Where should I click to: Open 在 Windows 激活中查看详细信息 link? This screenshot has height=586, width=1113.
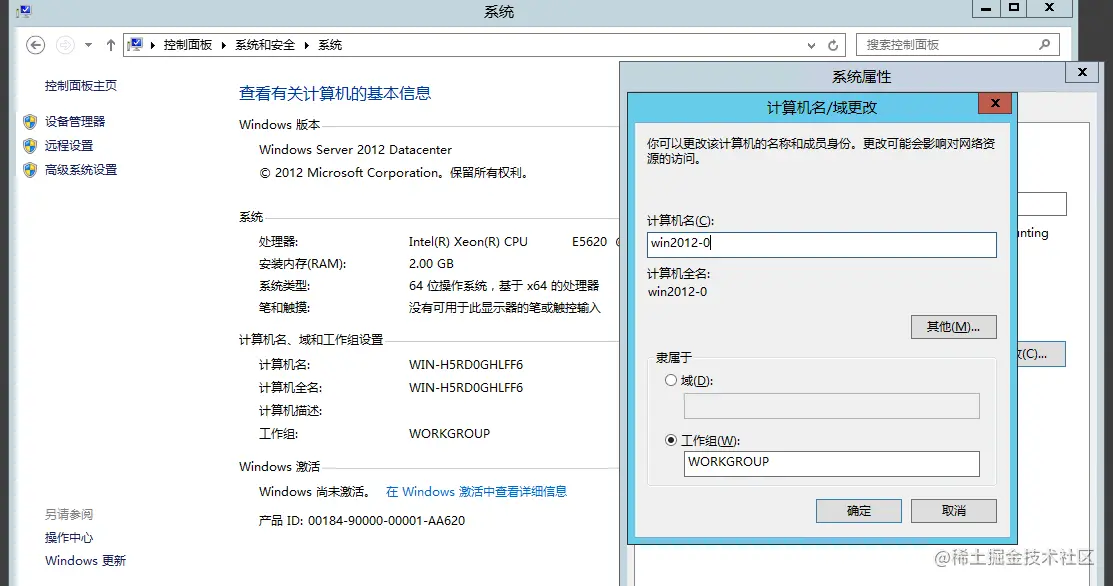[476, 491]
